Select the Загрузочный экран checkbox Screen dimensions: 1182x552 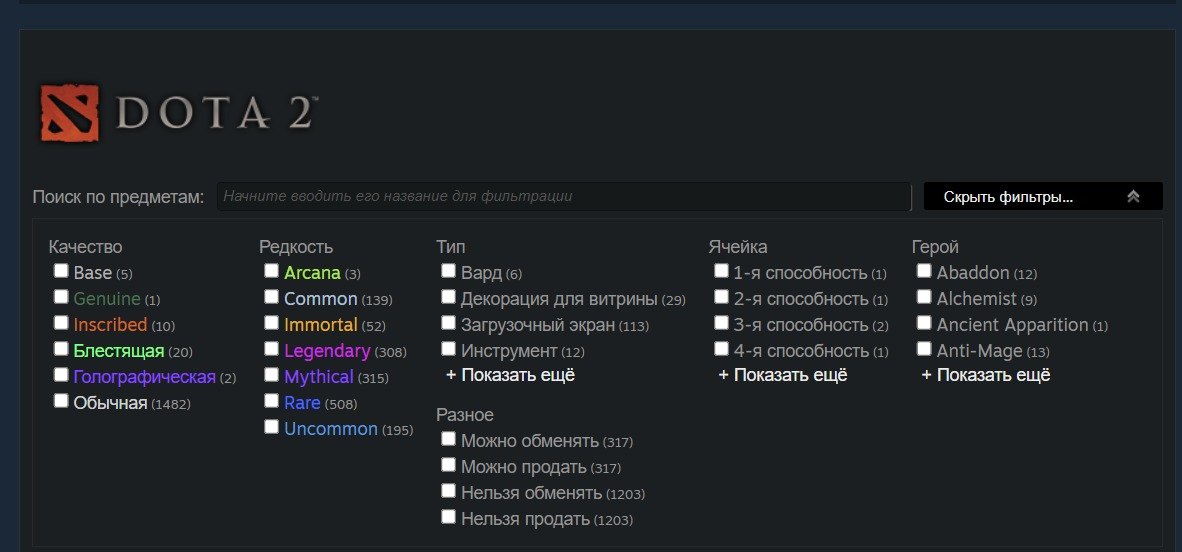click(x=449, y=323)
